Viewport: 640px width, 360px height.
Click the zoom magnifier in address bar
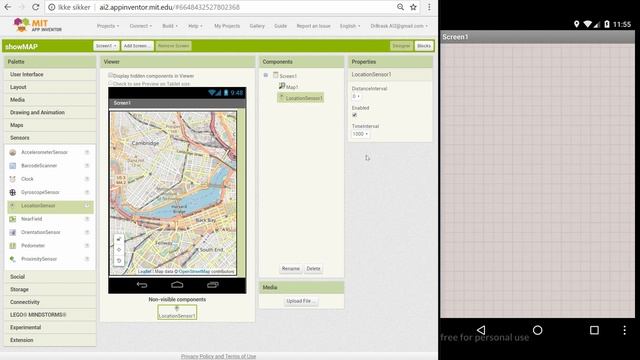tap(400, 7)
